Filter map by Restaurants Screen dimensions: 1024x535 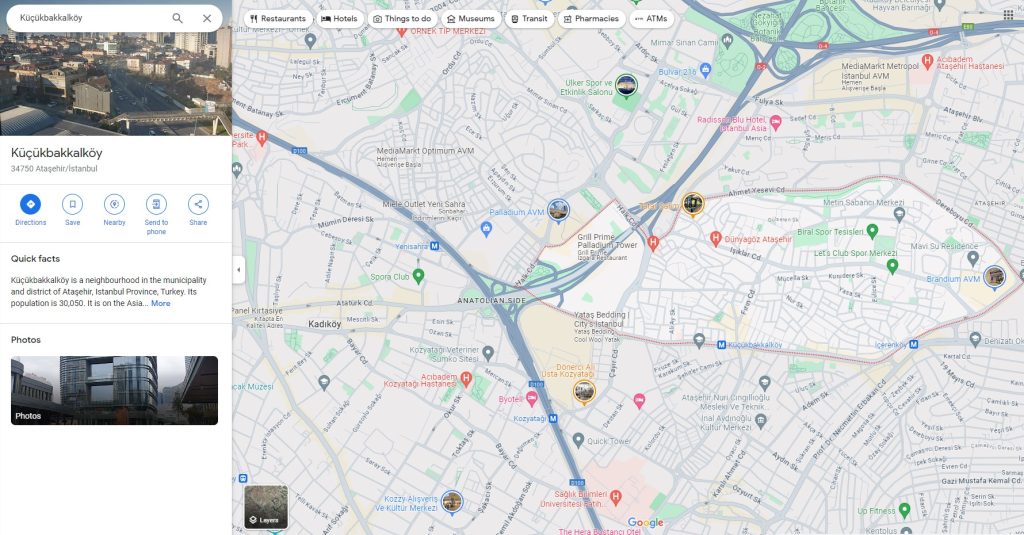click(x=278, y=18)
